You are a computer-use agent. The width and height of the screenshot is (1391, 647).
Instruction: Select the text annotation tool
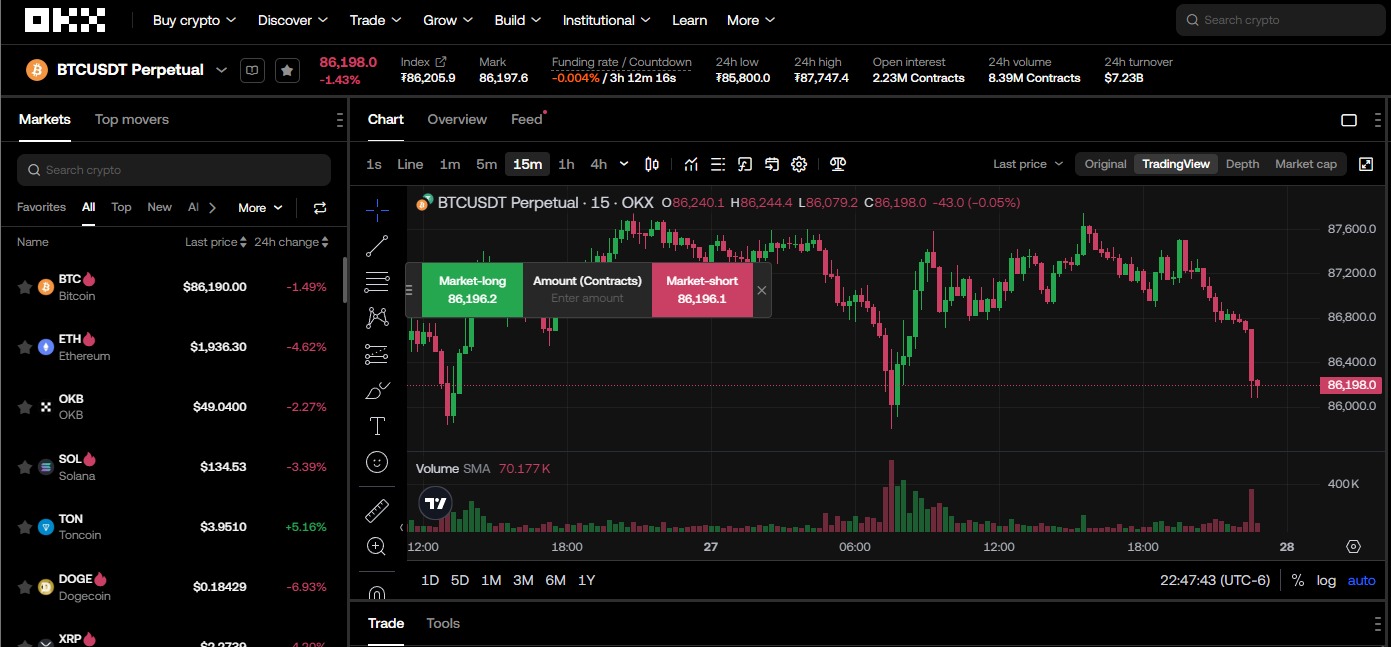click(x=377, y=425)
